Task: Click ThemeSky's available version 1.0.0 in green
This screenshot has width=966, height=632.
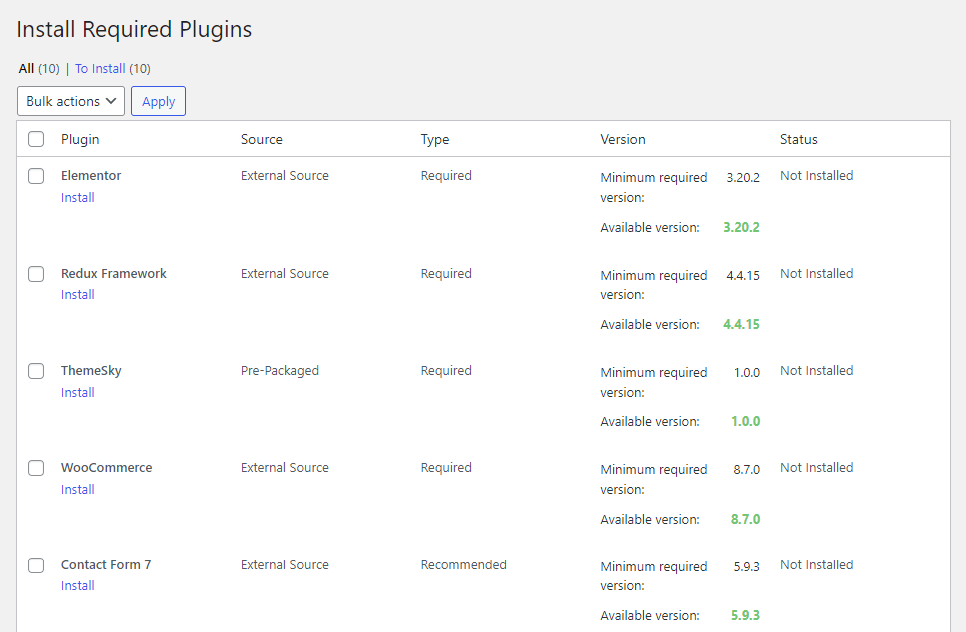Action: (745, 421)
